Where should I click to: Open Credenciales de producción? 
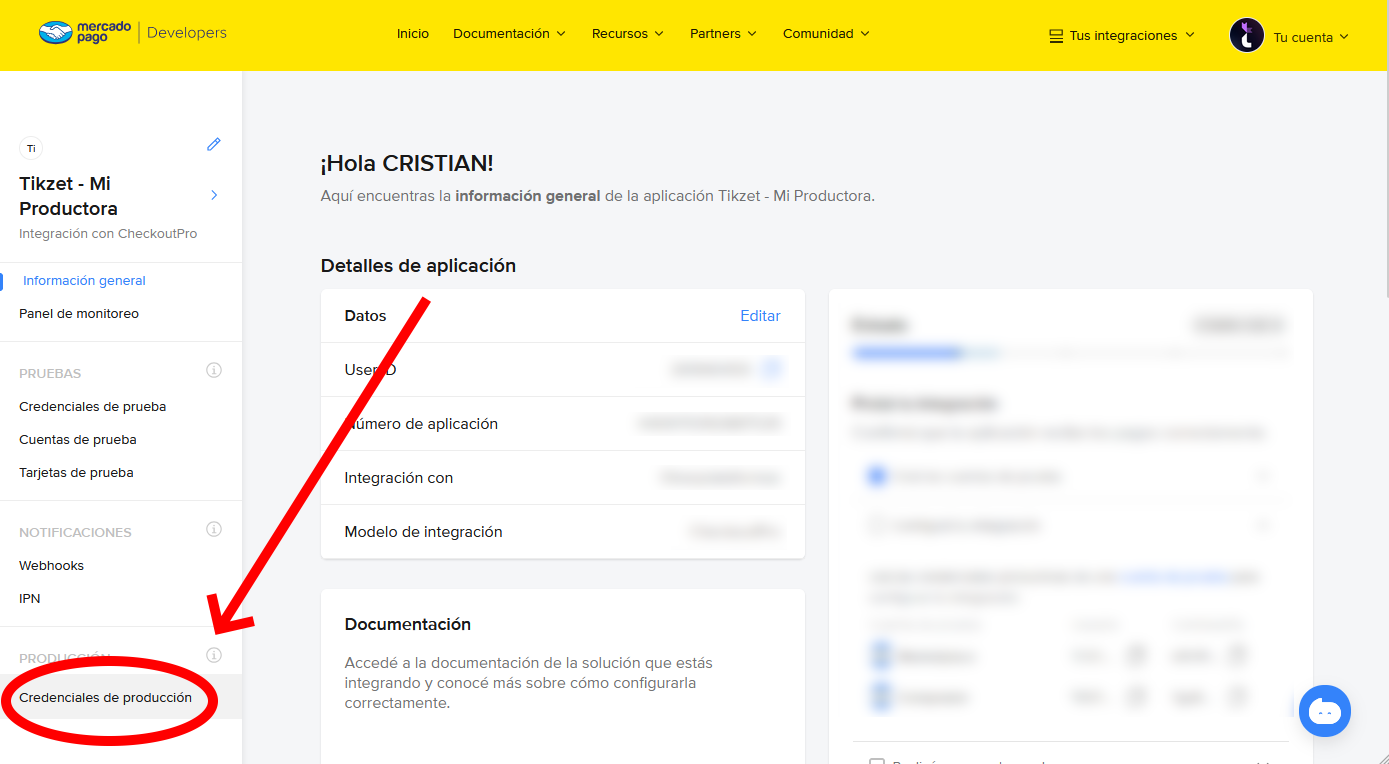coord(106,698)
